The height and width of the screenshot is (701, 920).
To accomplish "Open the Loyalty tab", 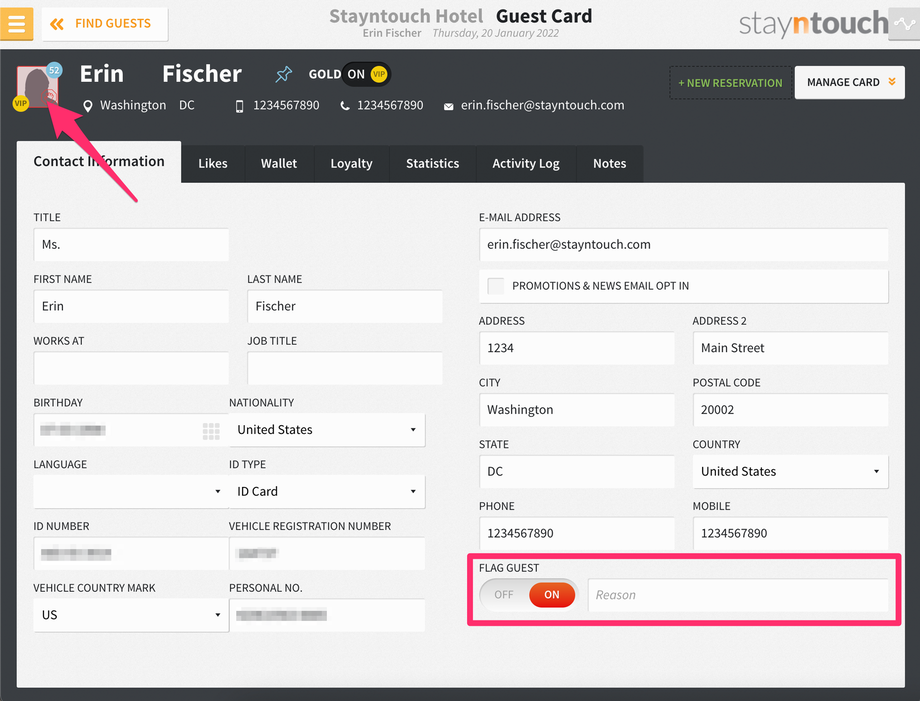I will click(351, 164).
